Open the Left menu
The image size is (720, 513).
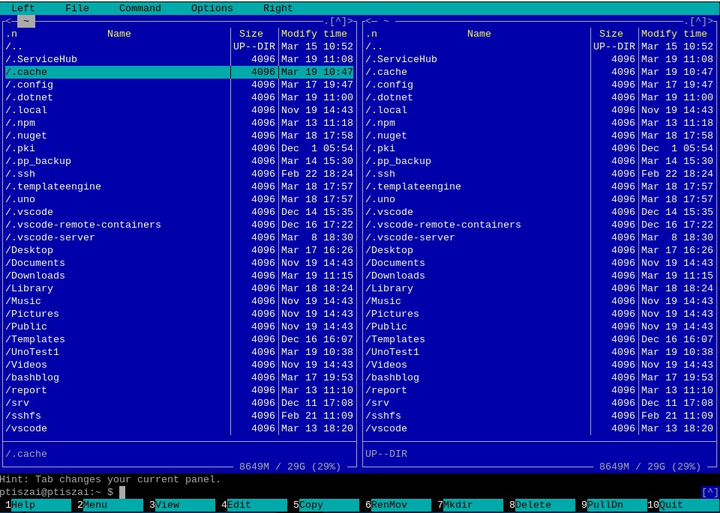click(23, 8)
